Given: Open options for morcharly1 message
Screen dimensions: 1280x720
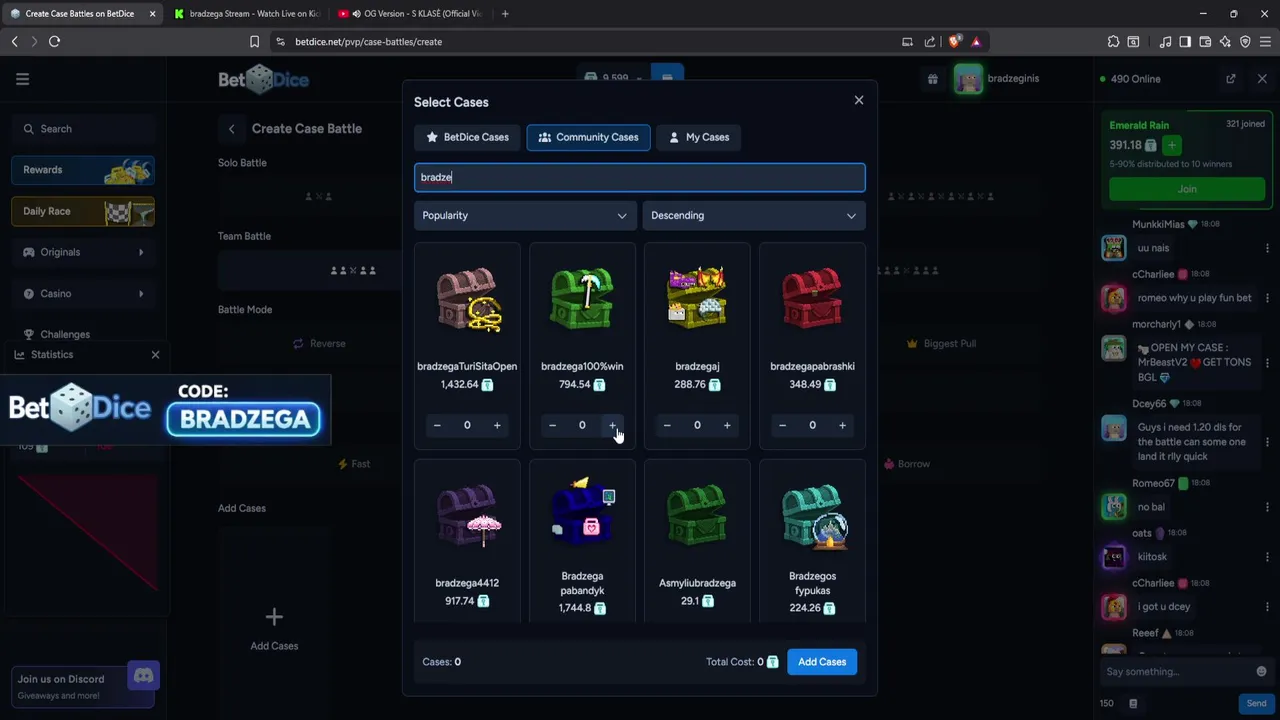Looking at the screenshot, I should pos(1267,362).
